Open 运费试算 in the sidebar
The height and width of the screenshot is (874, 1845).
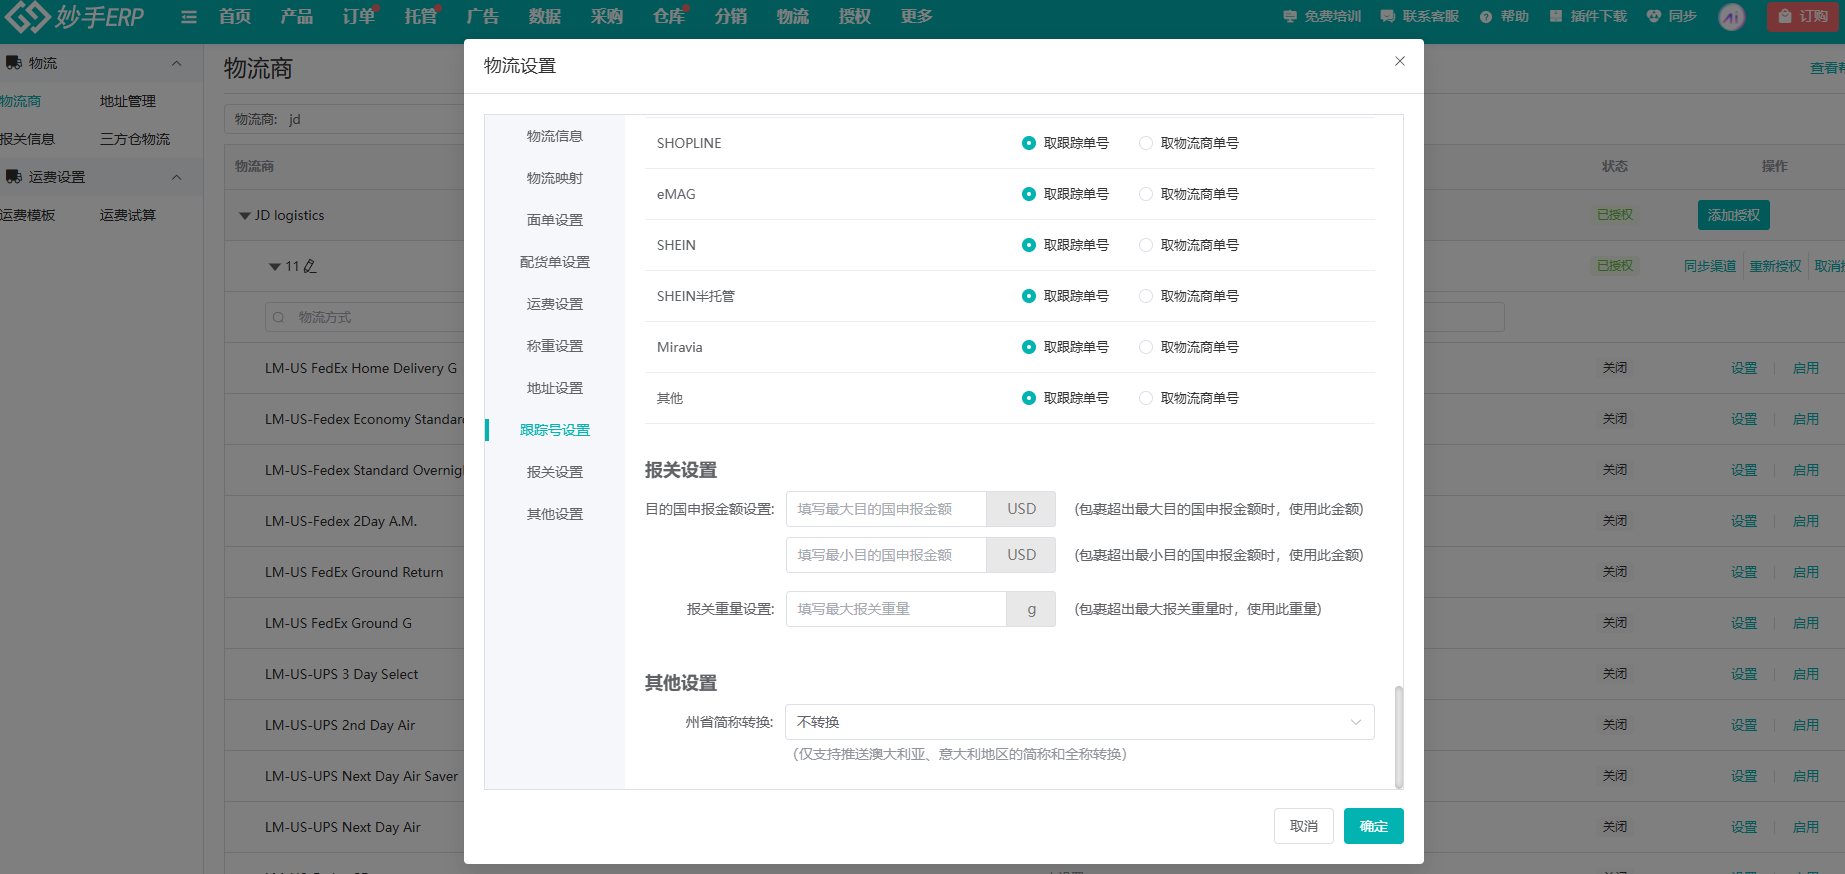[x=128, y=215]
